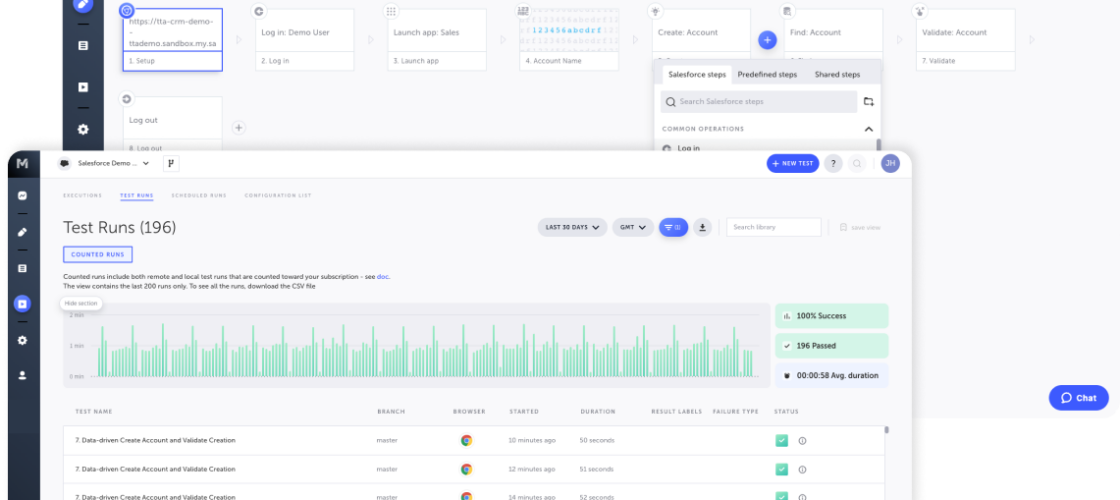Click the Log out step icon
The image size is (1120, 500).
click(126, 99)
